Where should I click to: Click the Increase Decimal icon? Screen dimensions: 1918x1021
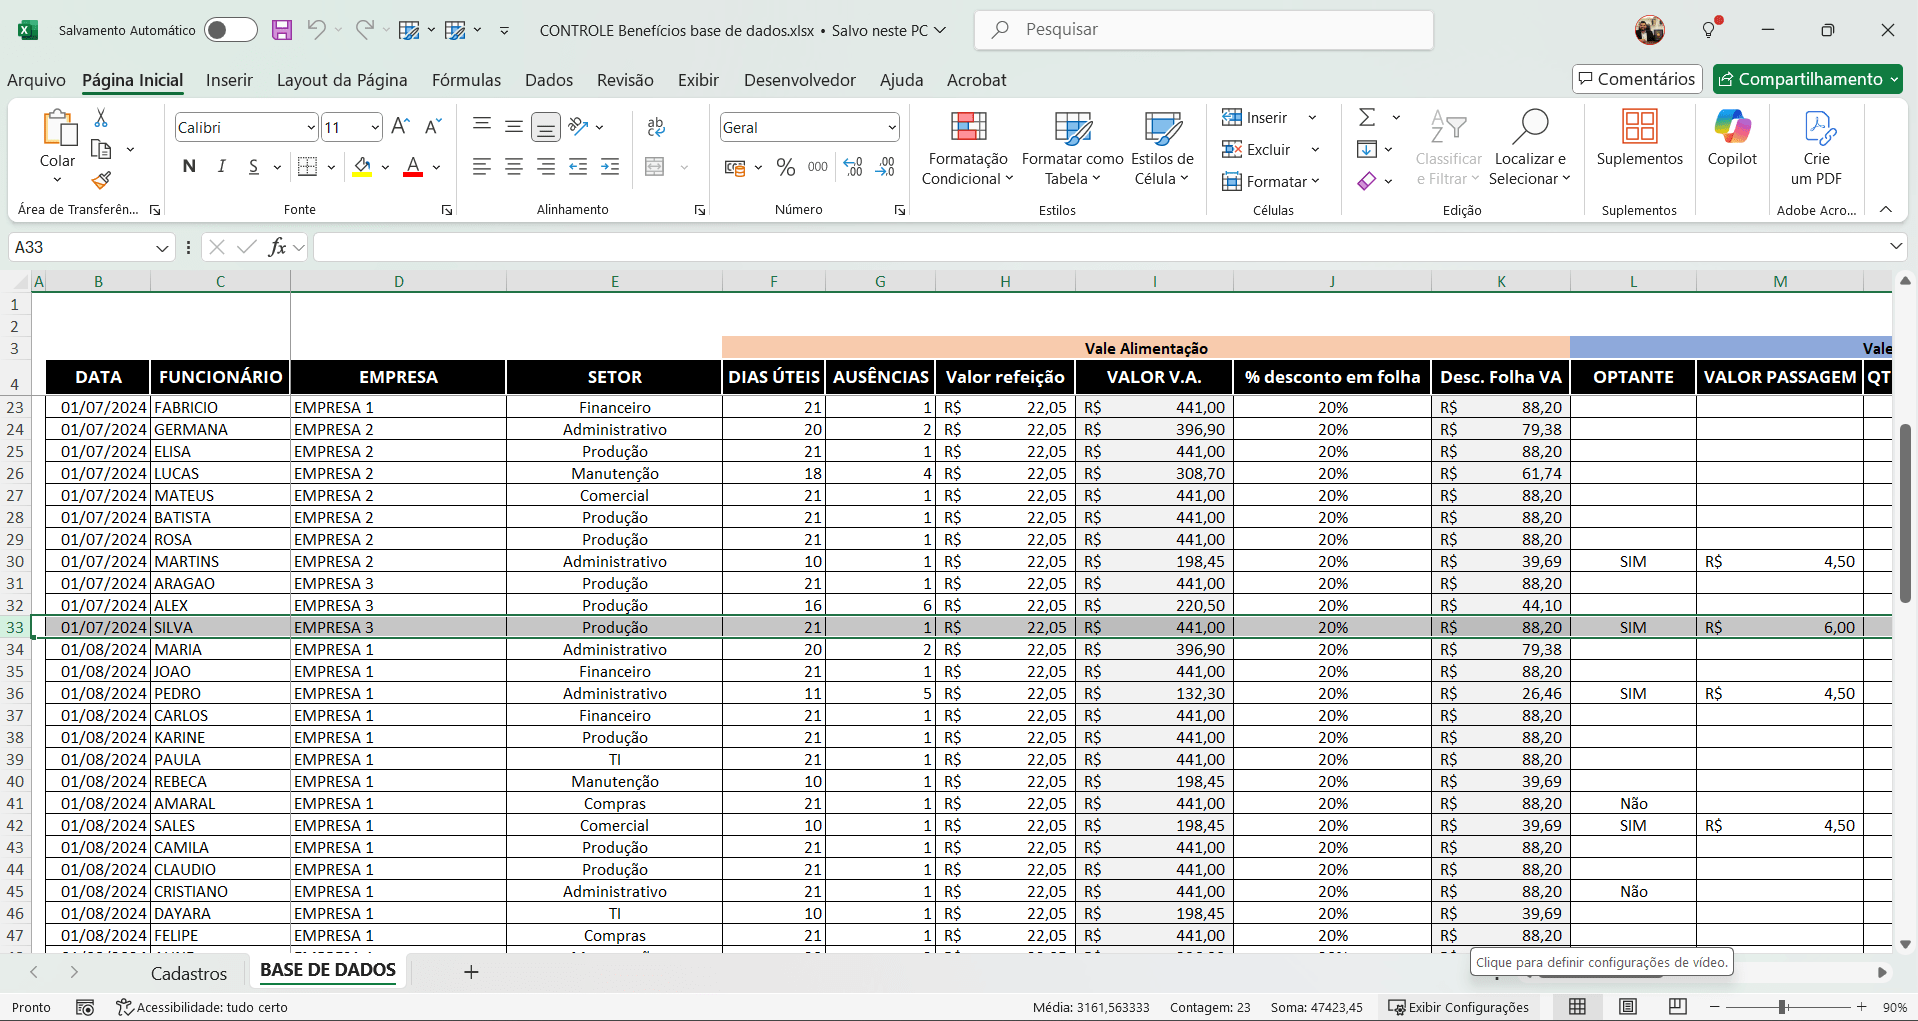coord(853,167)
